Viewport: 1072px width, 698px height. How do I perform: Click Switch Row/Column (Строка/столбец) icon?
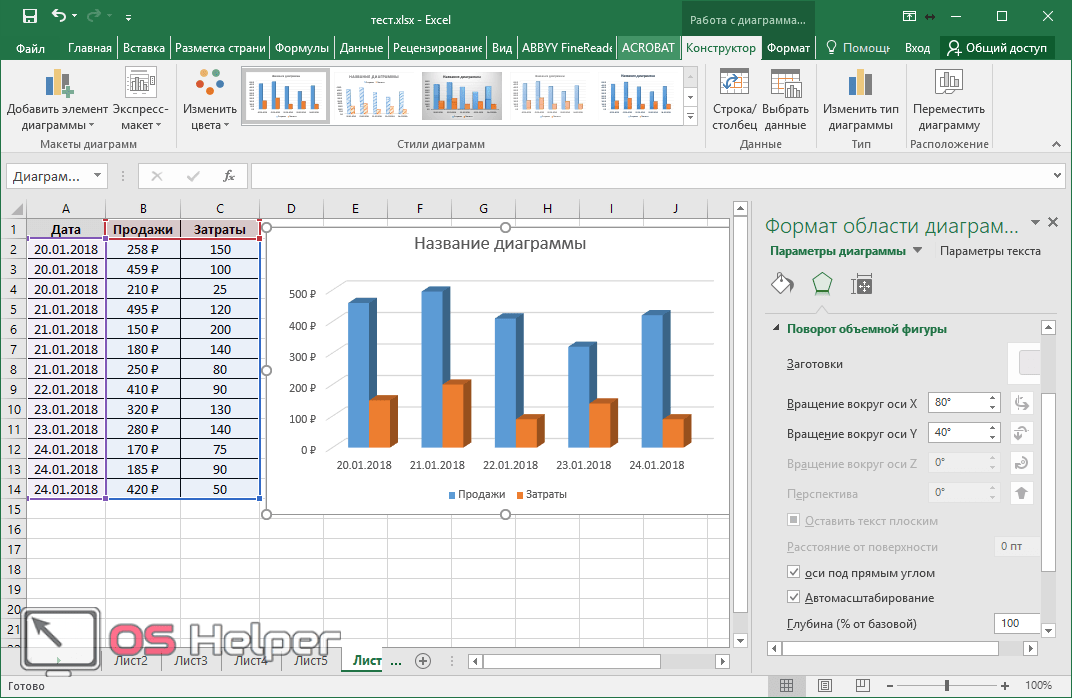pyautogui.click(x=734, y=100)
